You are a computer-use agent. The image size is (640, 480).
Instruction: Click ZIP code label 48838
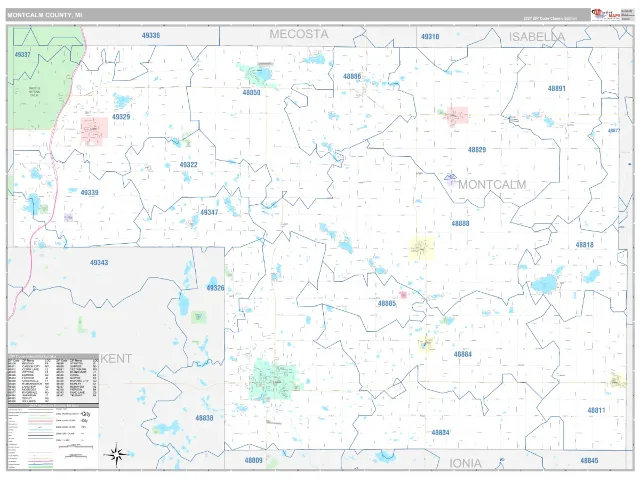pyautogui.click(x=204, y=418)
